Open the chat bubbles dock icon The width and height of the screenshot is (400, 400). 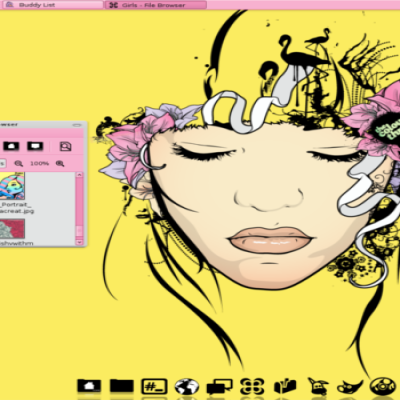tap(219, 387)
